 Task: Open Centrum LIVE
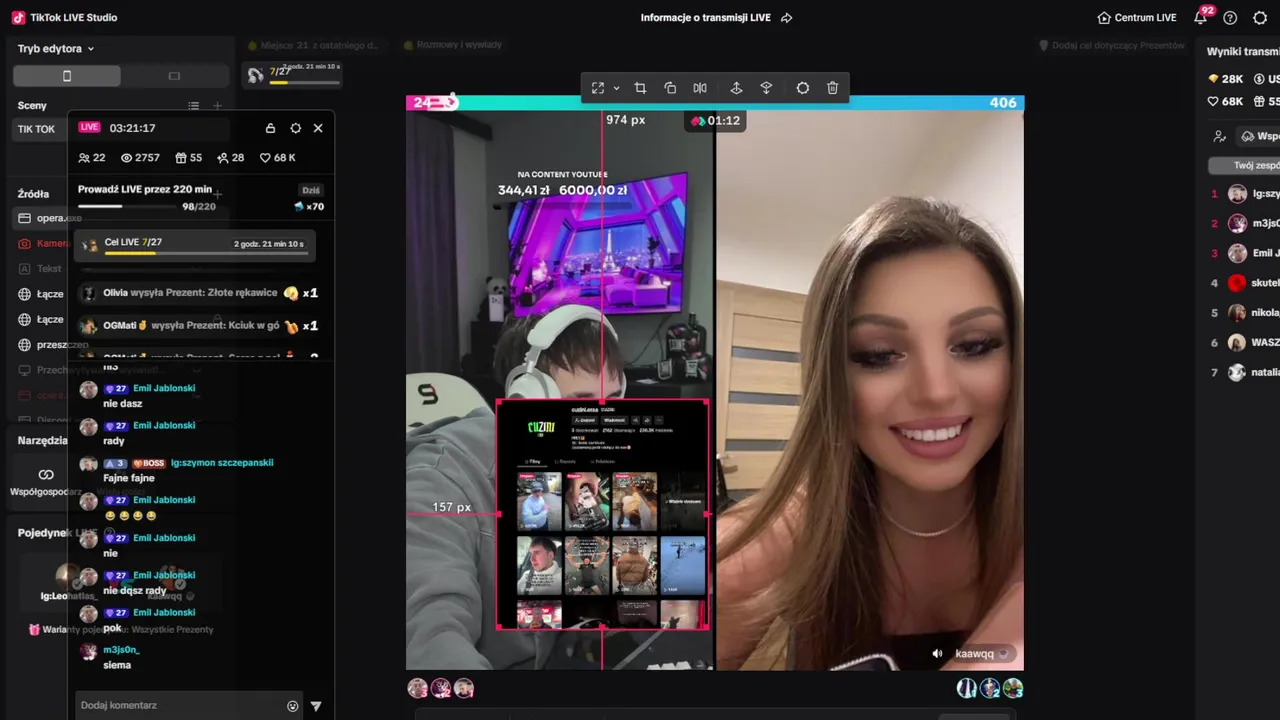[1136, 18]
